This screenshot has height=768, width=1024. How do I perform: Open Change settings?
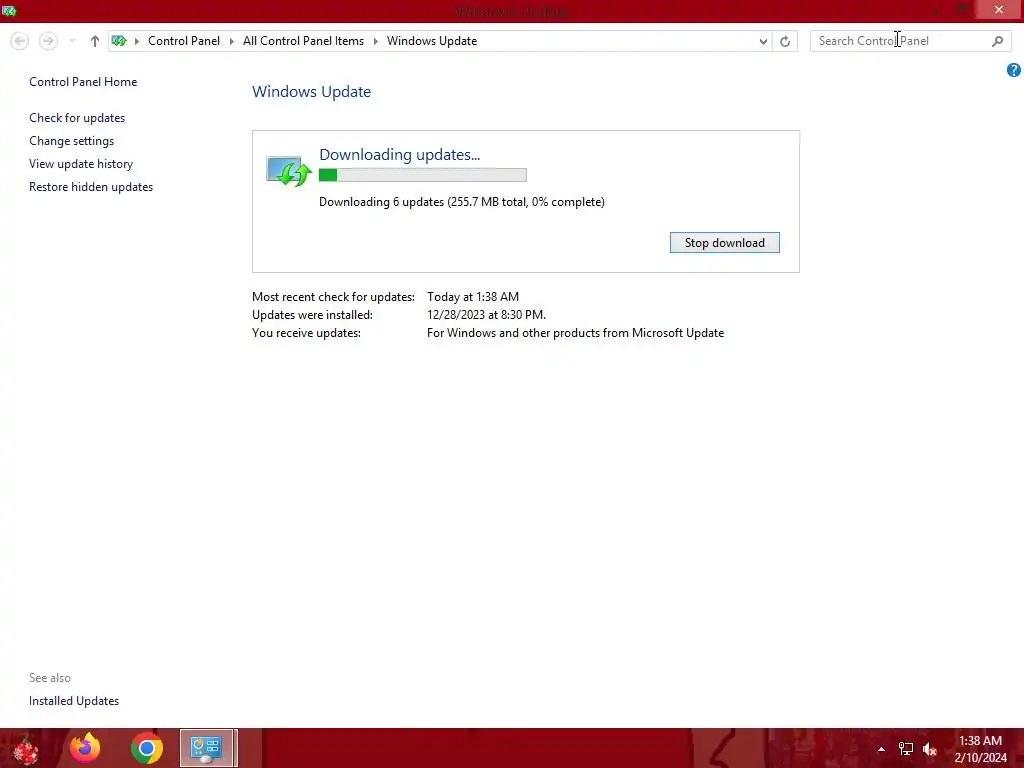(71, 140)
